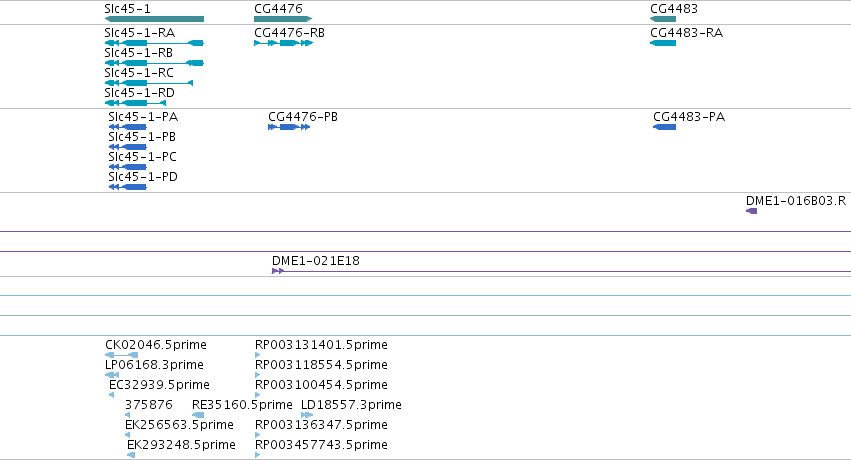This screenshot has width=851, height=460.
Task: Select the Slc45-1-PD protein feature
Action: click(x=128, y=187)
